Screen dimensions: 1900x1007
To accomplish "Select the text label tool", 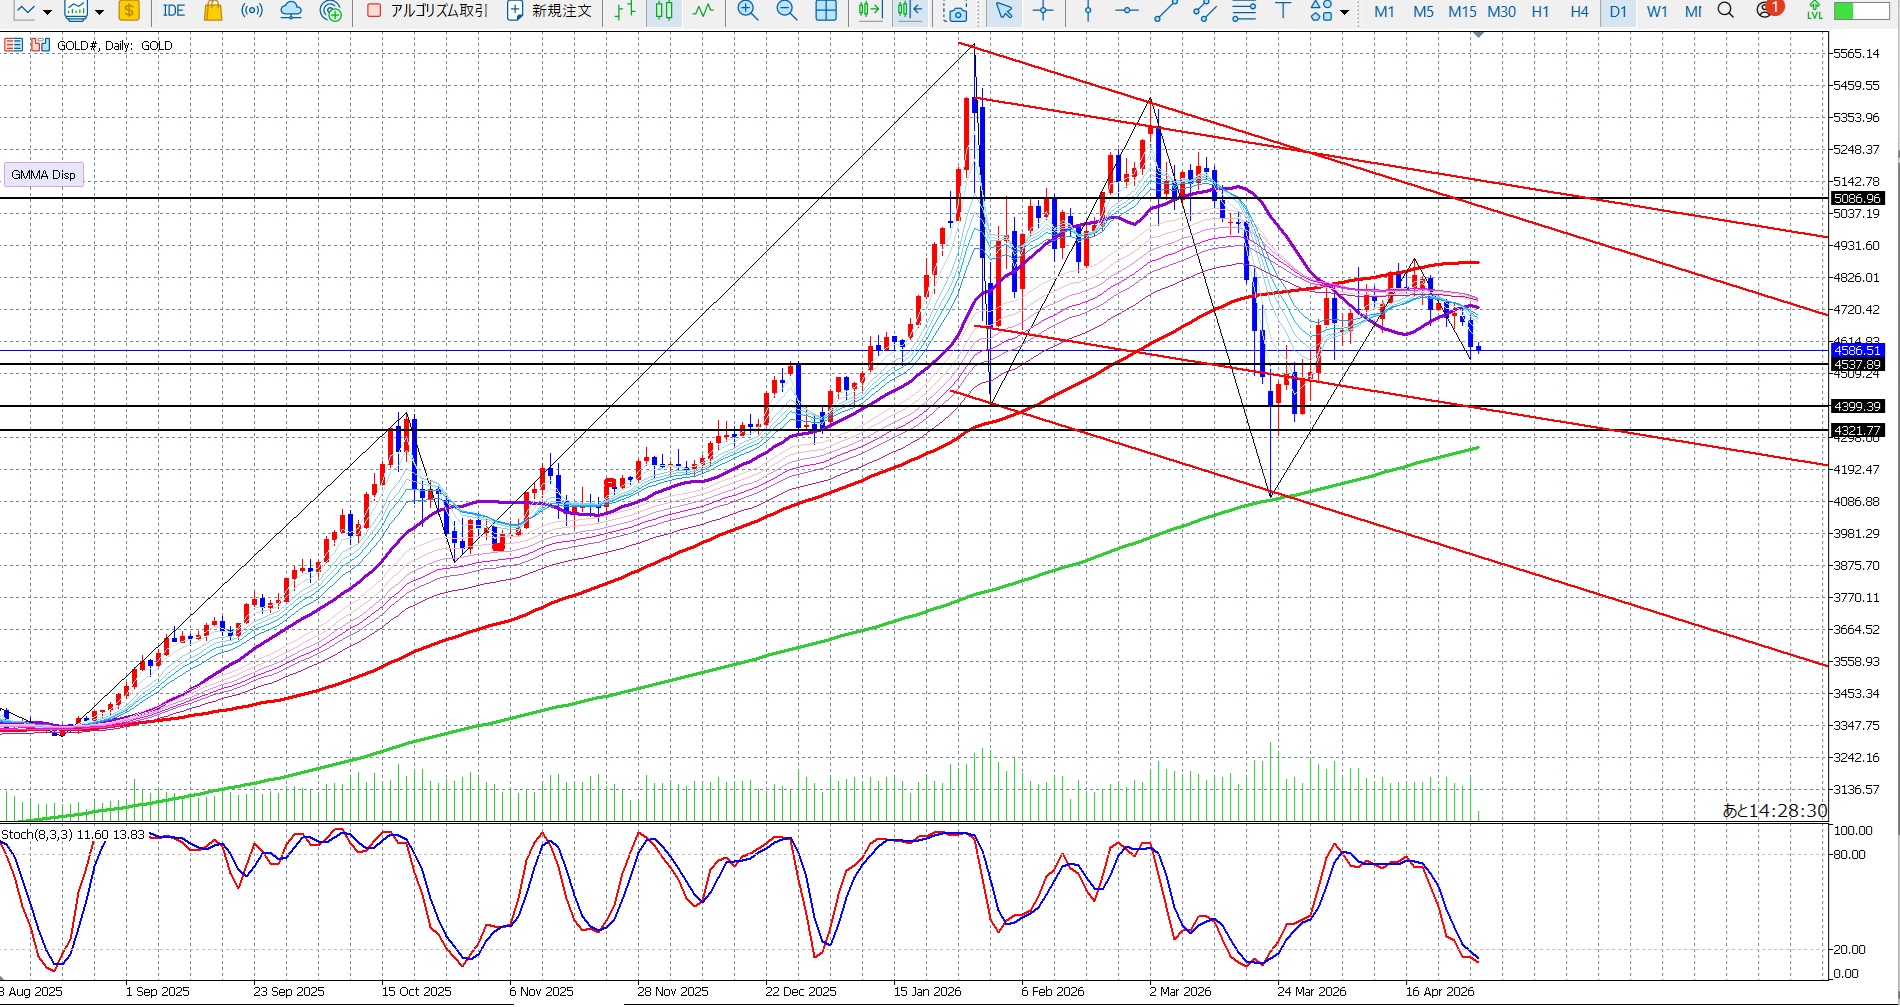I will pos(1283,11).
